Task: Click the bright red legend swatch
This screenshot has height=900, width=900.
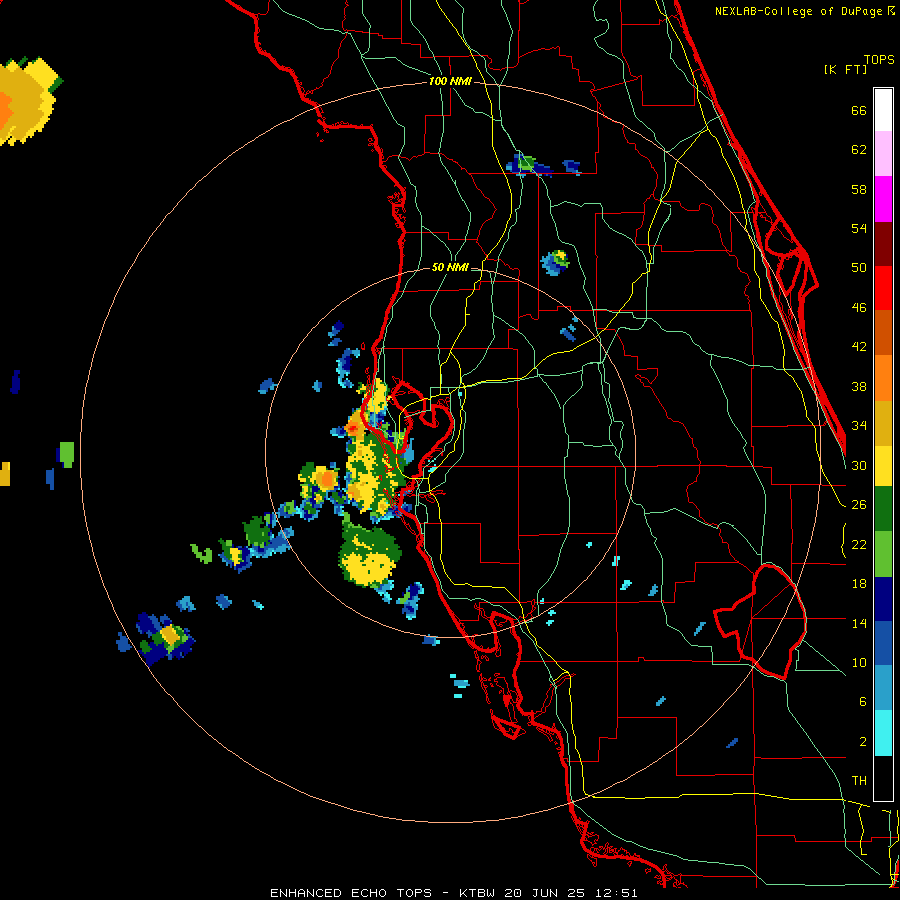Action: (883, 288)
